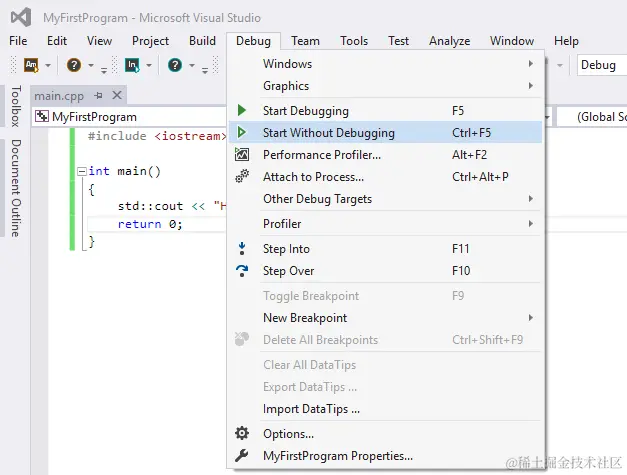Open the Document Outline side tab
This screenshot has height=475, width=627.
(x=16, y=188)
